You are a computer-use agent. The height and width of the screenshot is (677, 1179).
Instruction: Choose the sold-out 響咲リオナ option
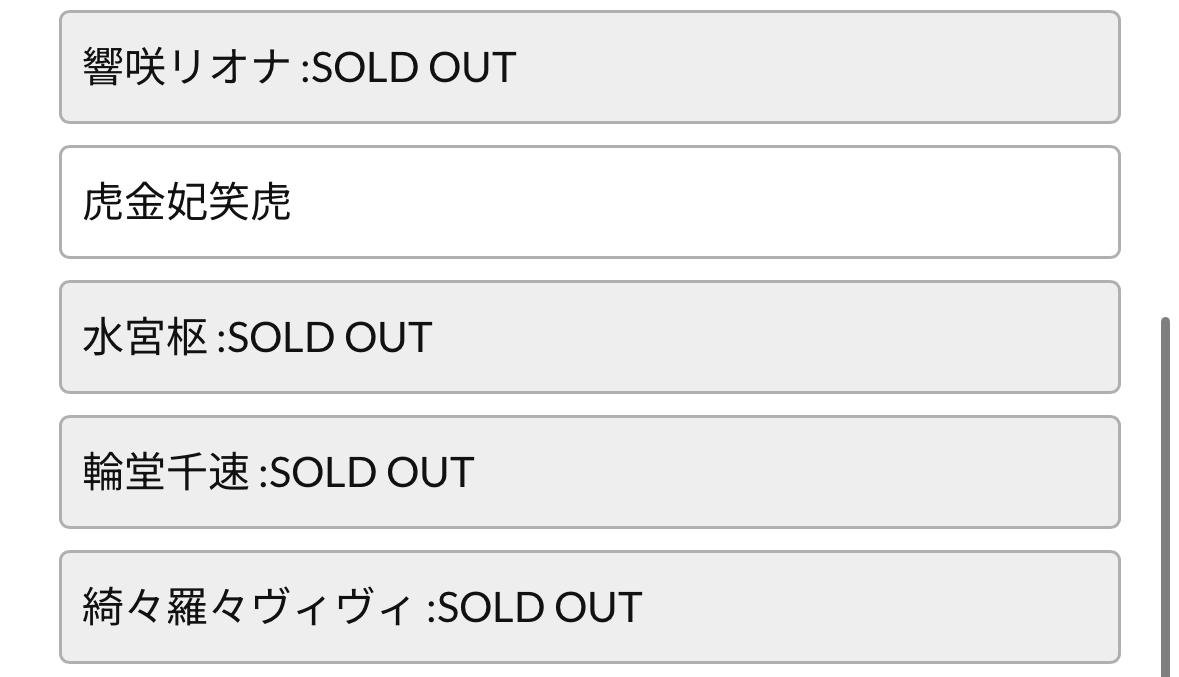(589, 67)
